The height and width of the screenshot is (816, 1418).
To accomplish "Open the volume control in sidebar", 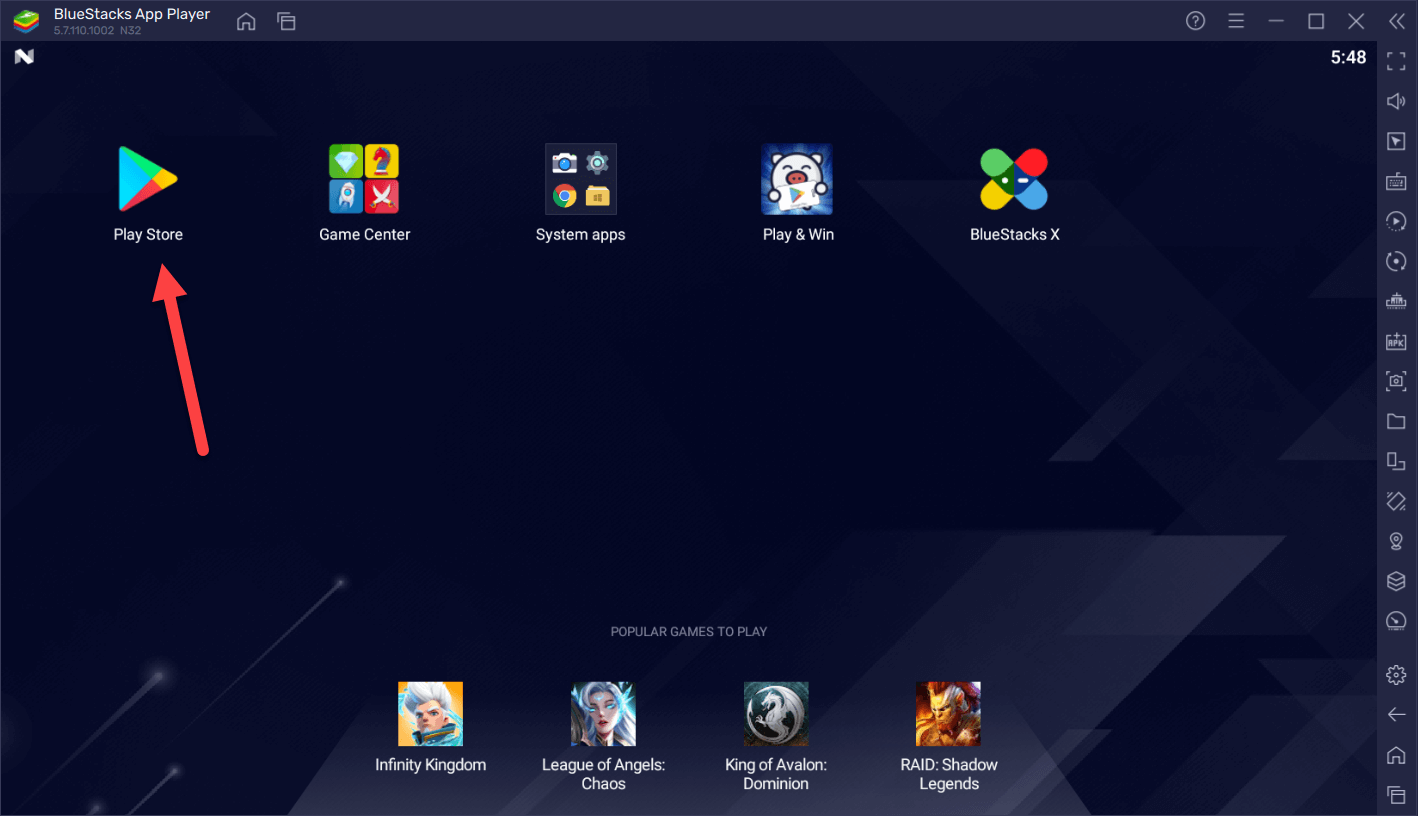I will click(x=1396, y=102).
